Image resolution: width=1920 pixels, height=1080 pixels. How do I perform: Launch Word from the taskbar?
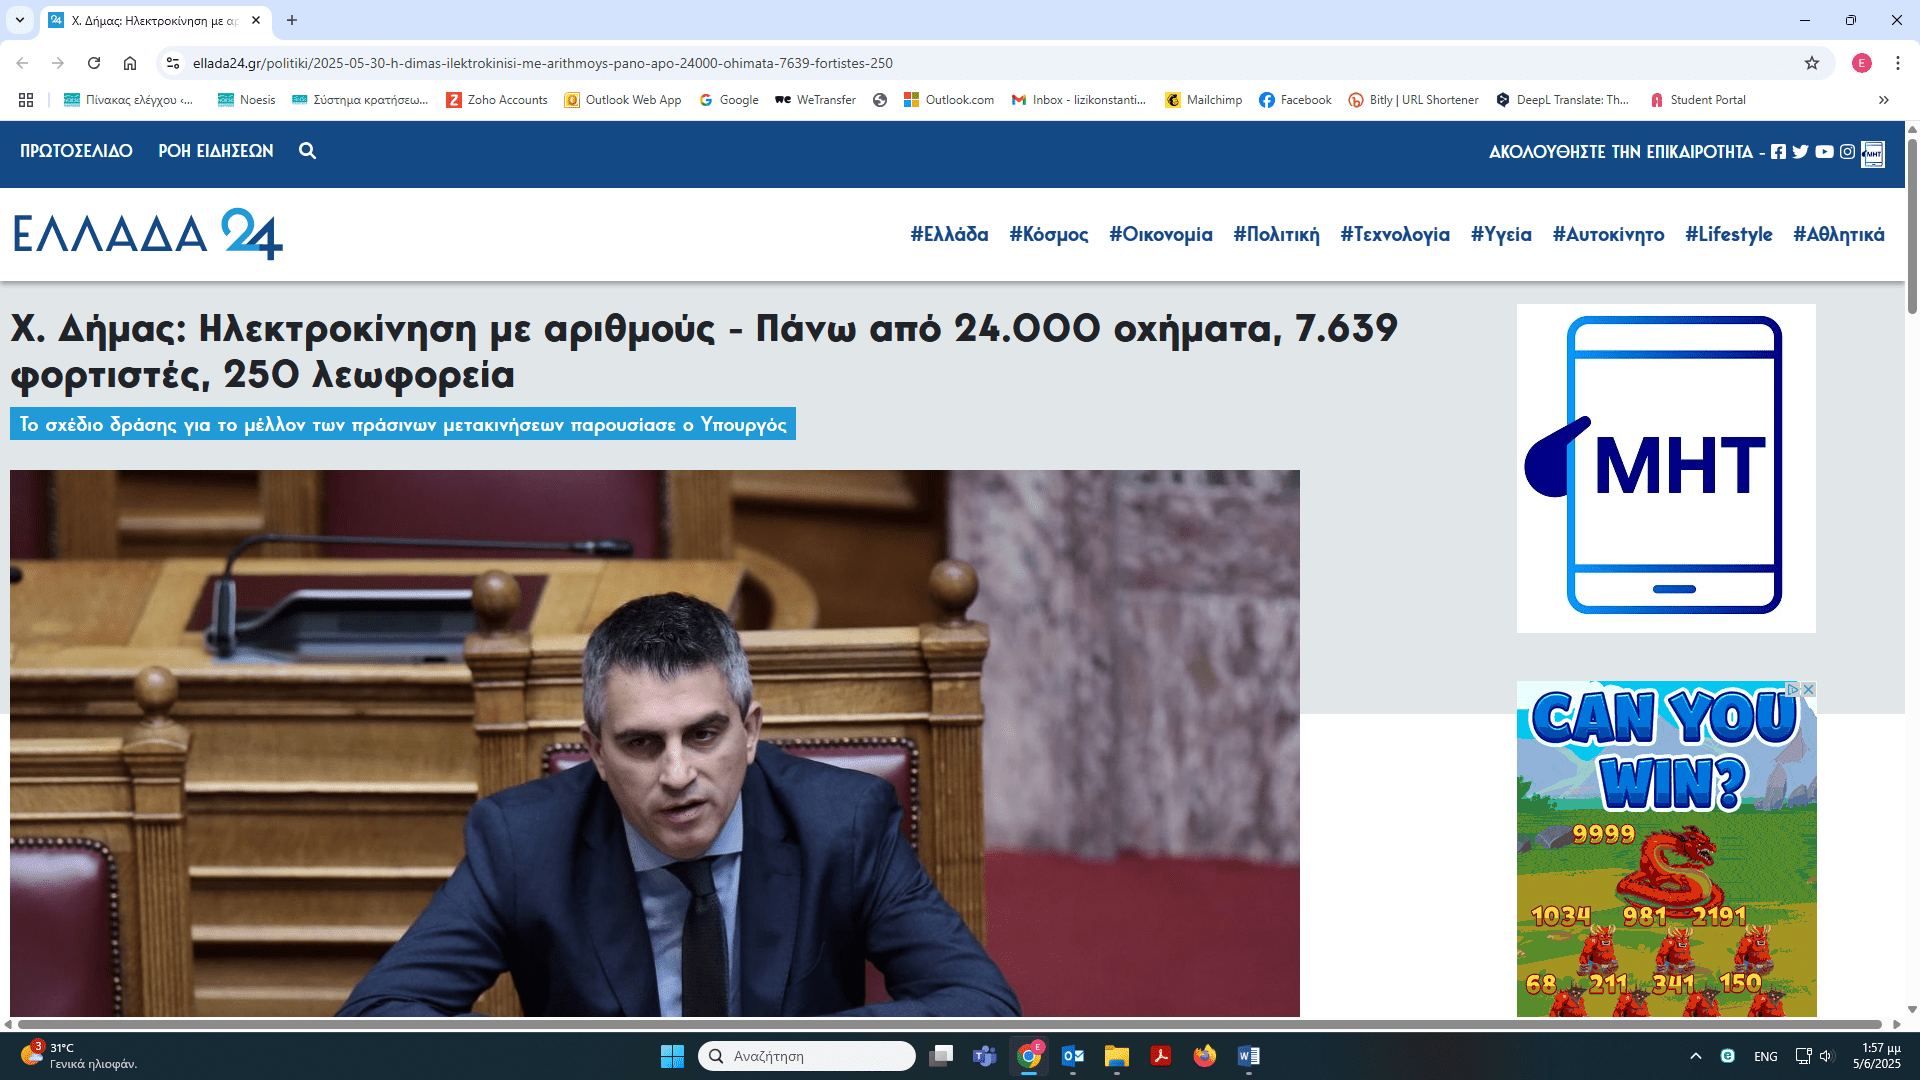1248,1056
